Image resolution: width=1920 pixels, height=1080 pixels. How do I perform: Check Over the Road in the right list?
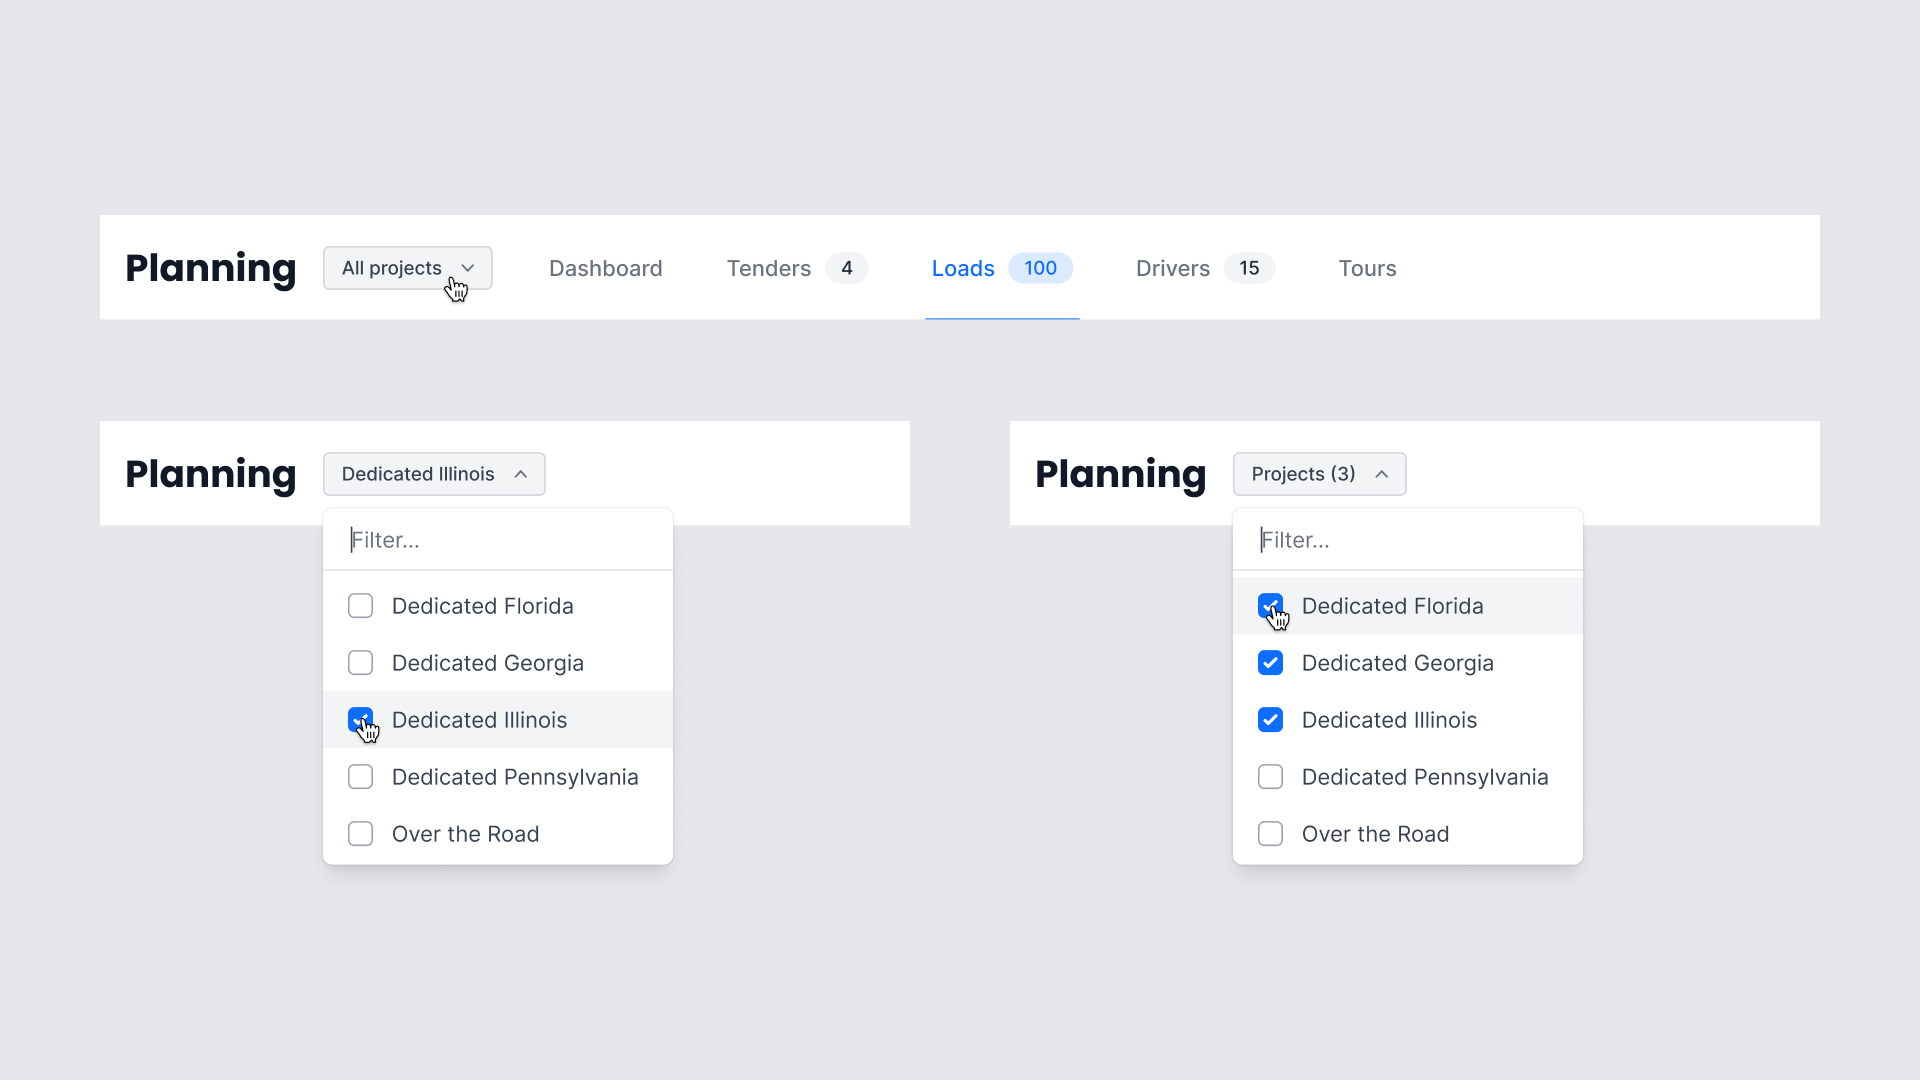(1270, 834)
